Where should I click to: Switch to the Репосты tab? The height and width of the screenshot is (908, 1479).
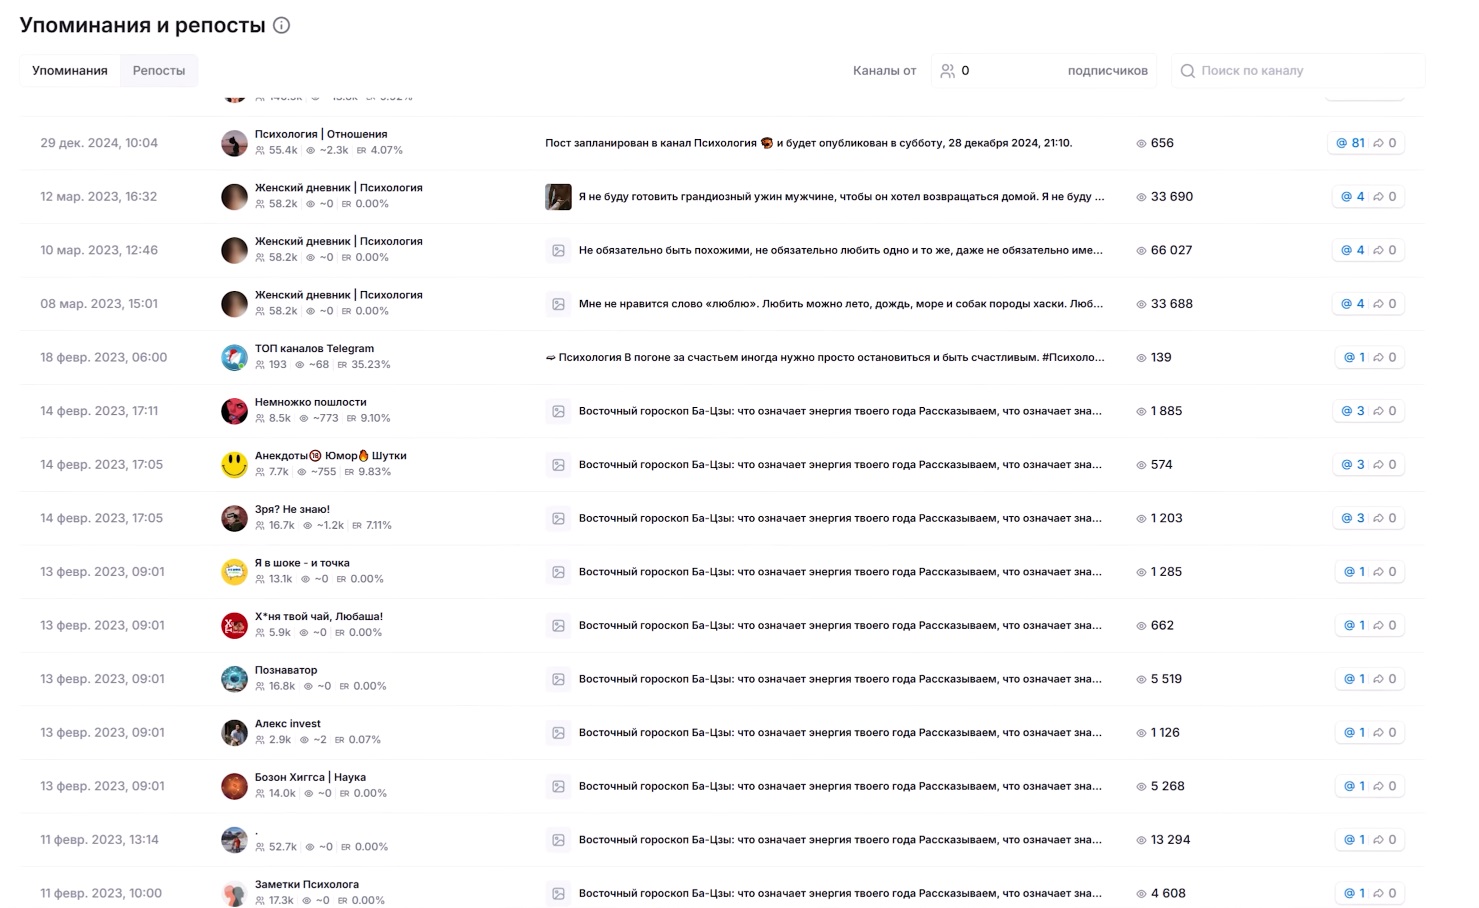pyautogui.click(x=159, y=71)
